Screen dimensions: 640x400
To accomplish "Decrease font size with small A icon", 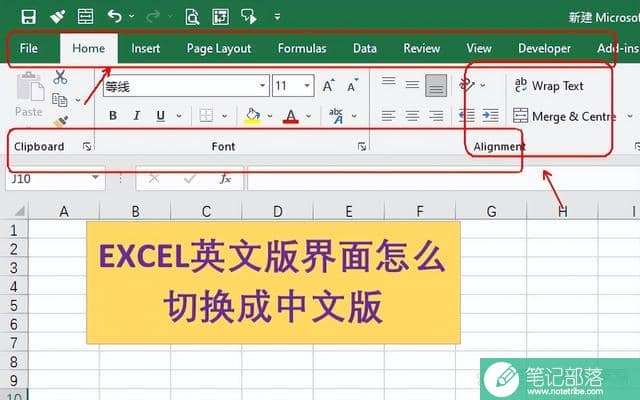I will pos(352,85).
